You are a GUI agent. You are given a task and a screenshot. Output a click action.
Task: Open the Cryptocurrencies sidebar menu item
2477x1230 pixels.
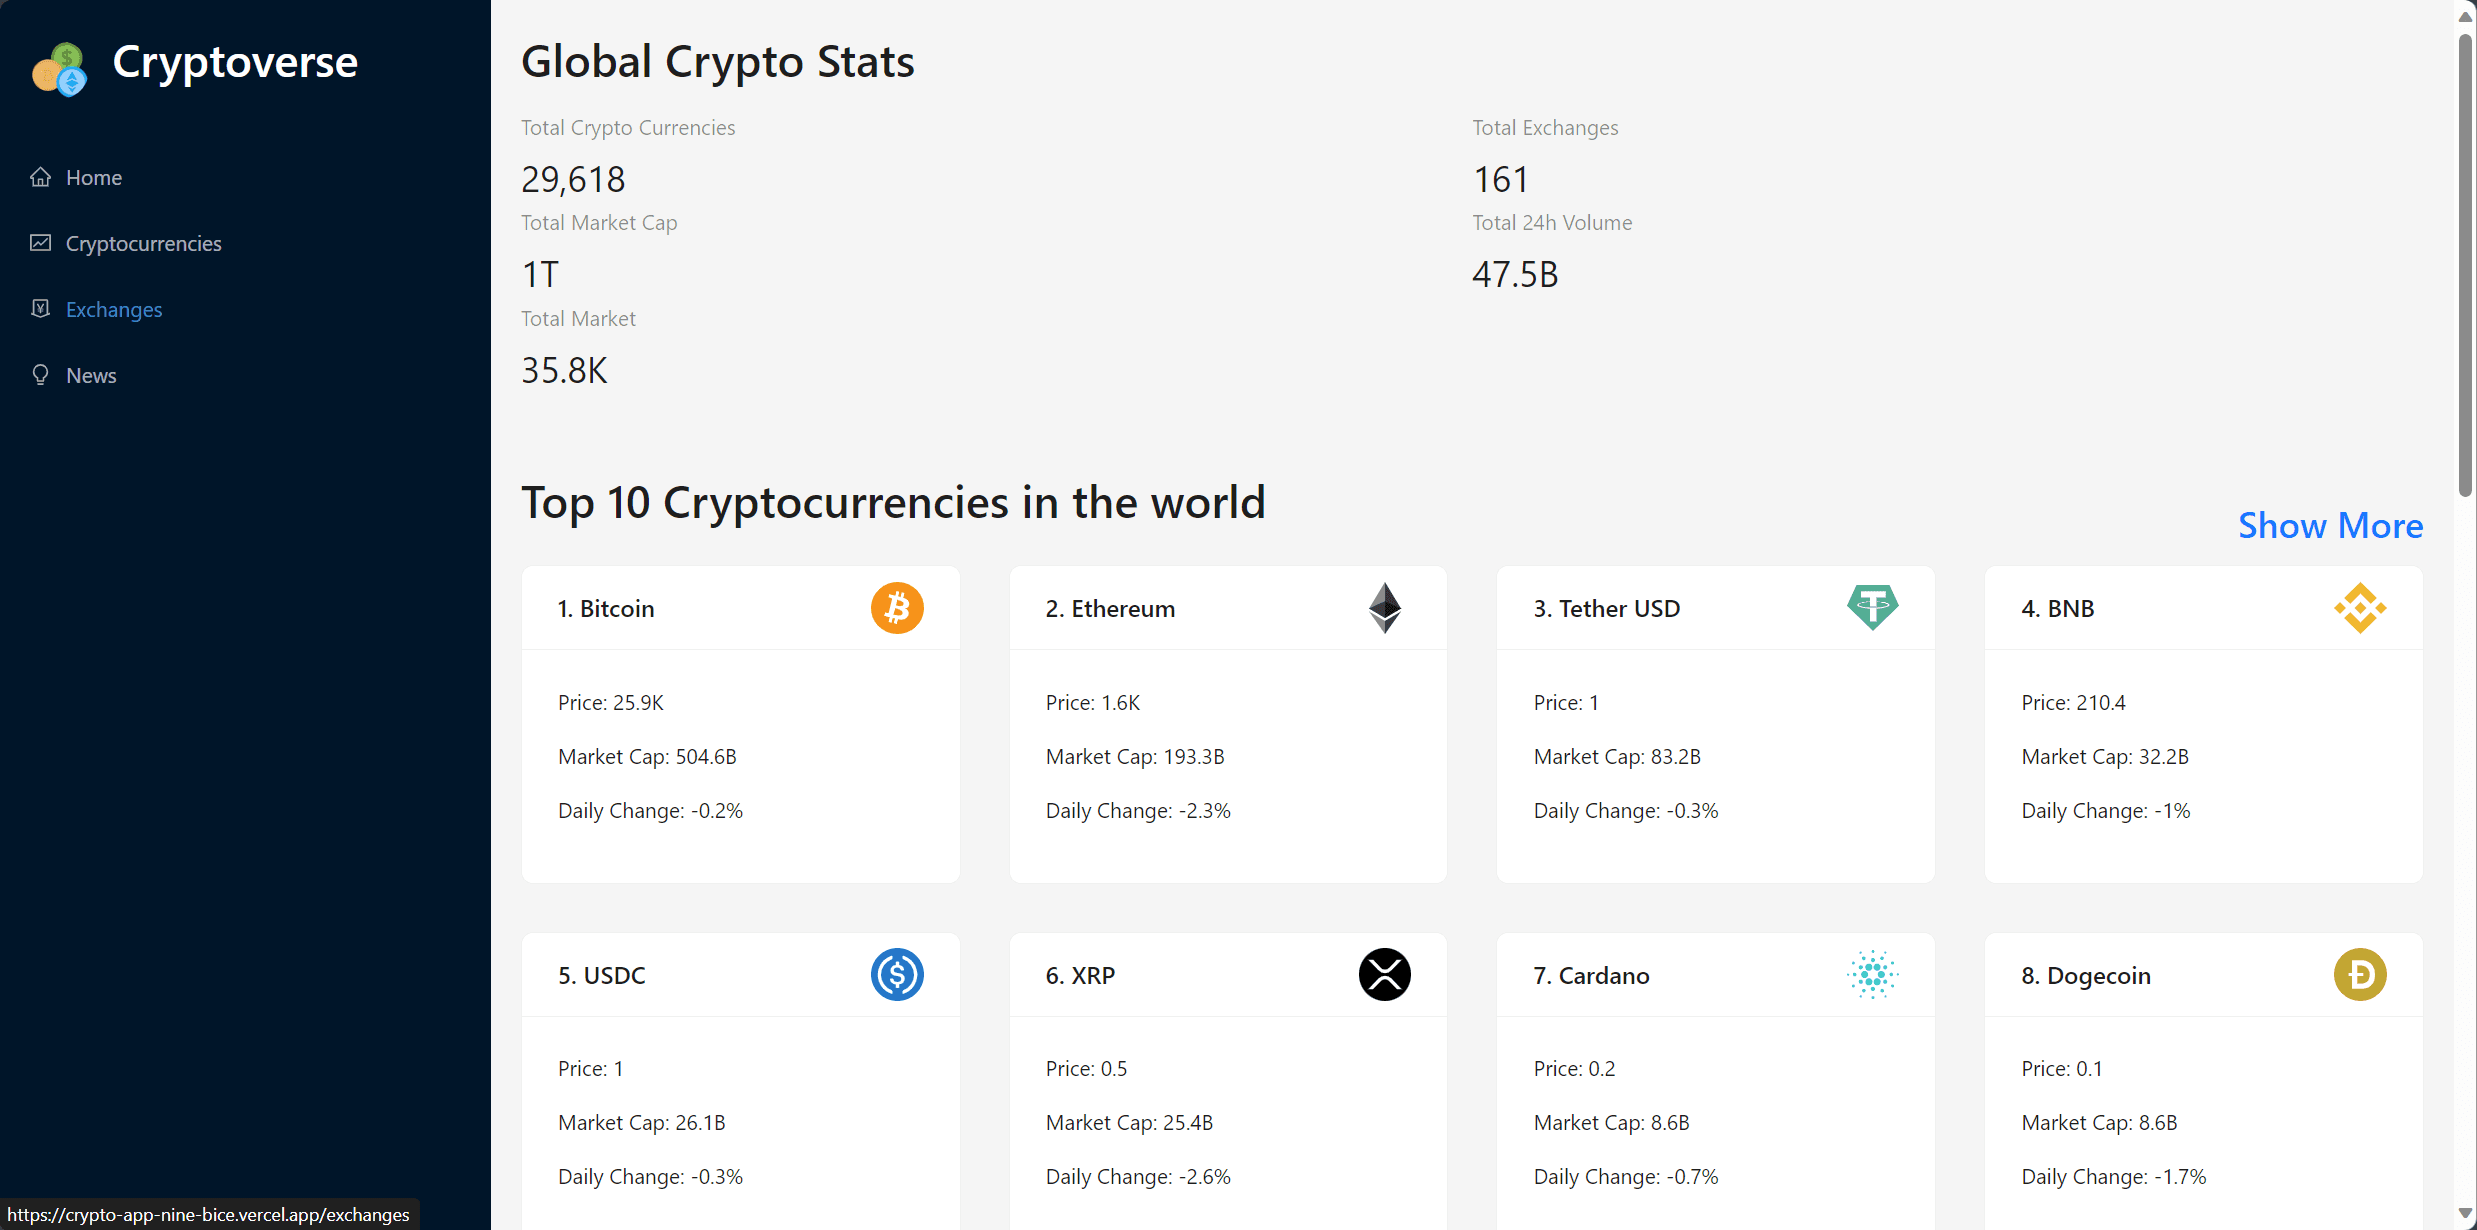pos(143,243)
